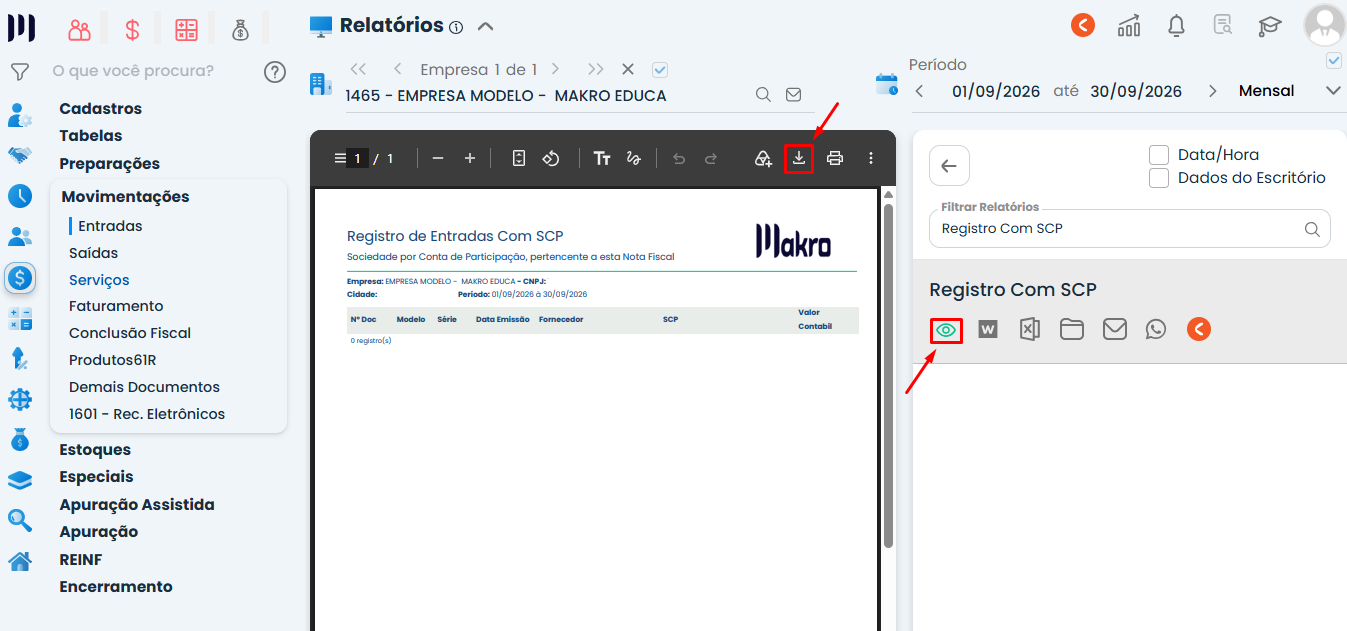Go to previous company arrow

pyautogui.click(x=398, y=69)
